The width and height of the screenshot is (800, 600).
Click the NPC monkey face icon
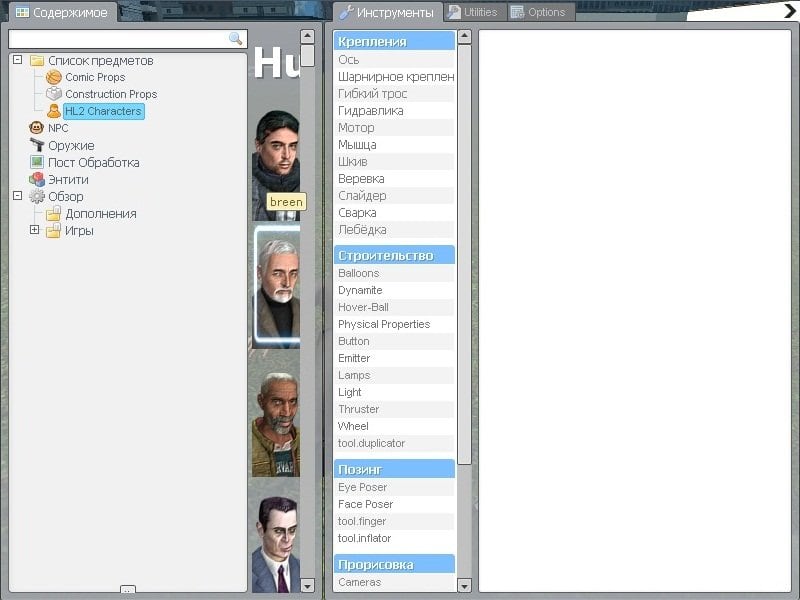[x=37, y=128]
